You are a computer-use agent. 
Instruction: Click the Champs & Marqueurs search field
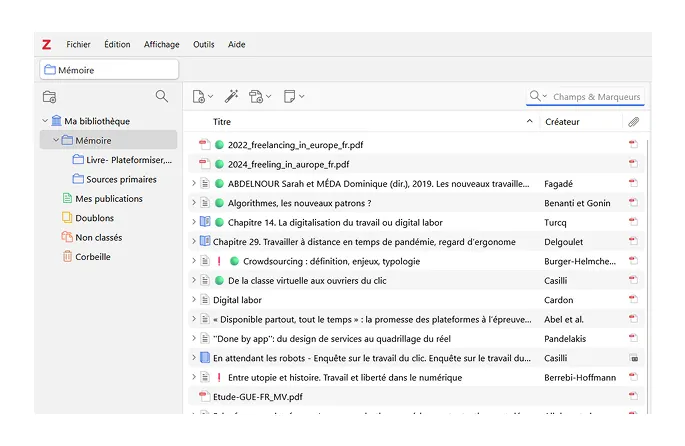(x=596, y=97)
